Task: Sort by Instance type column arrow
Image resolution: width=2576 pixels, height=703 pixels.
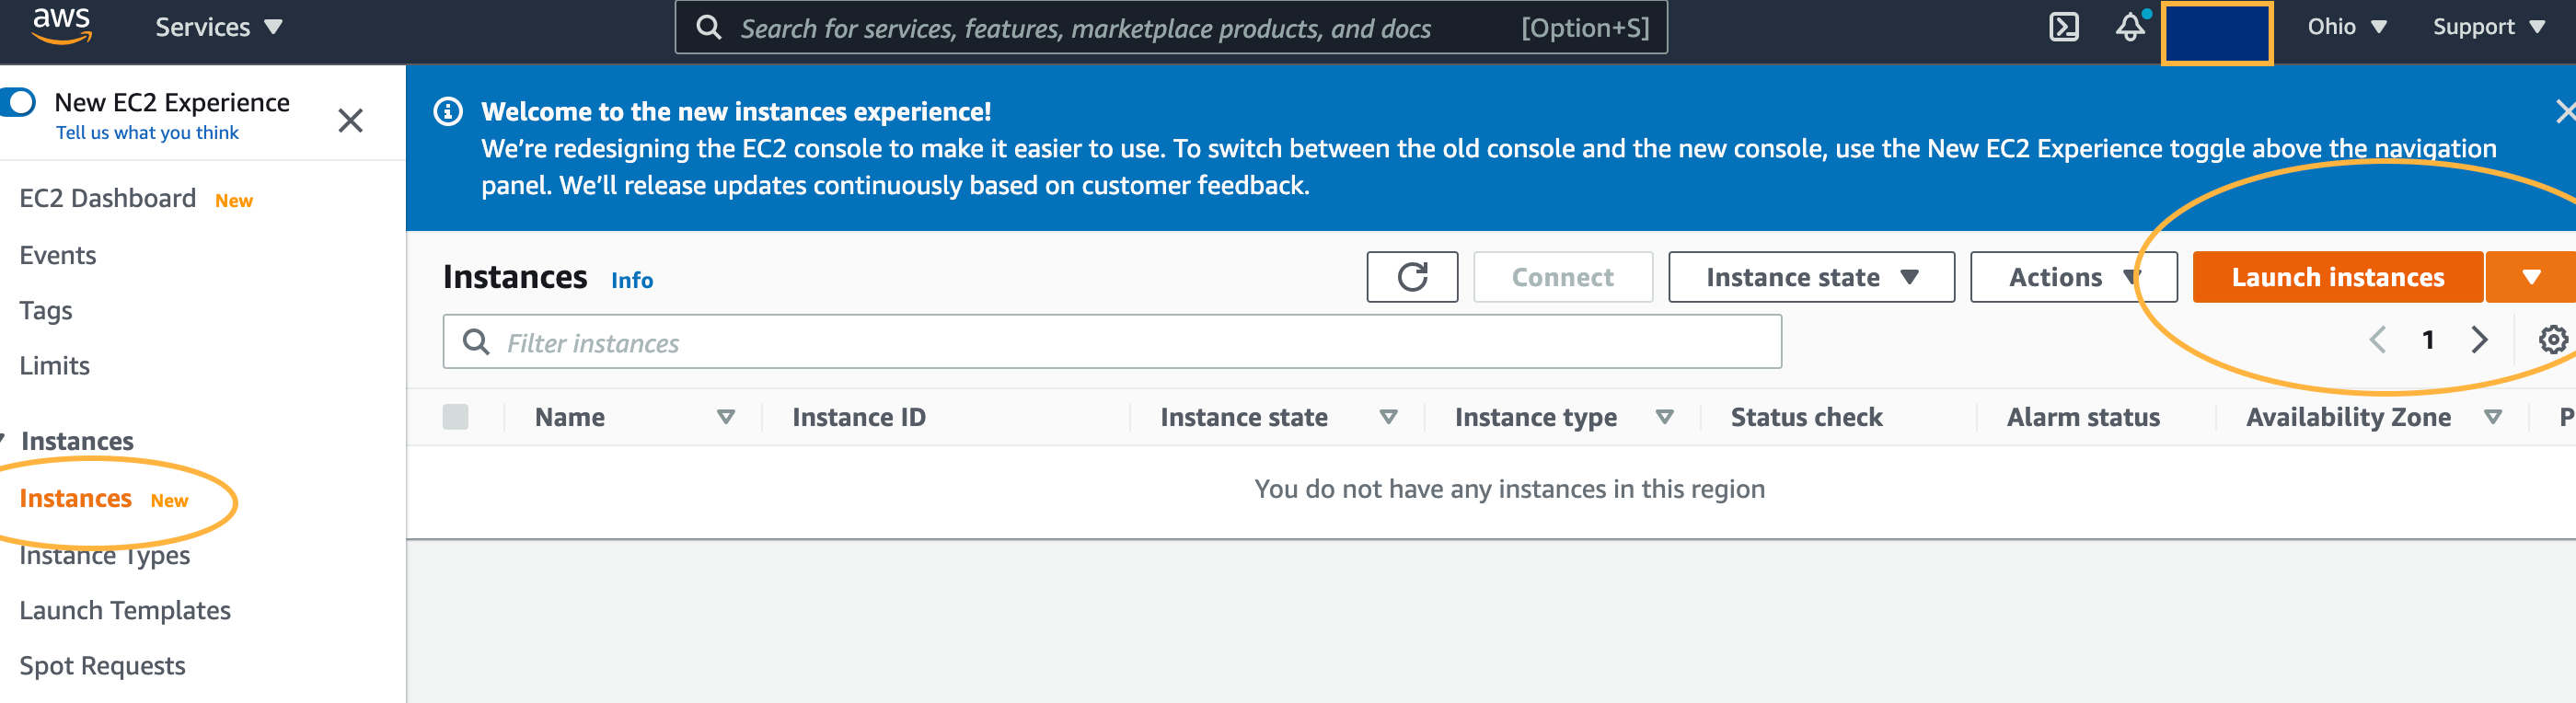Action: point(1664,417)
